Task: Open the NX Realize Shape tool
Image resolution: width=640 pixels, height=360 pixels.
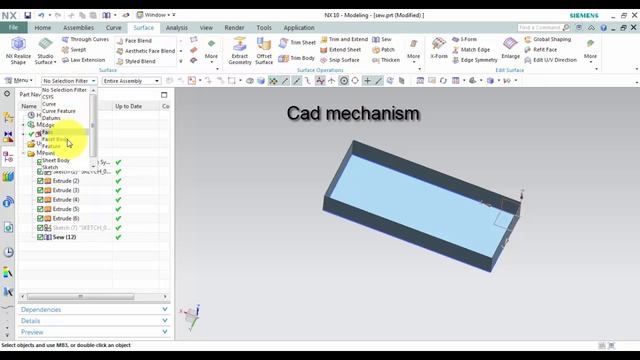Action: 18,51
